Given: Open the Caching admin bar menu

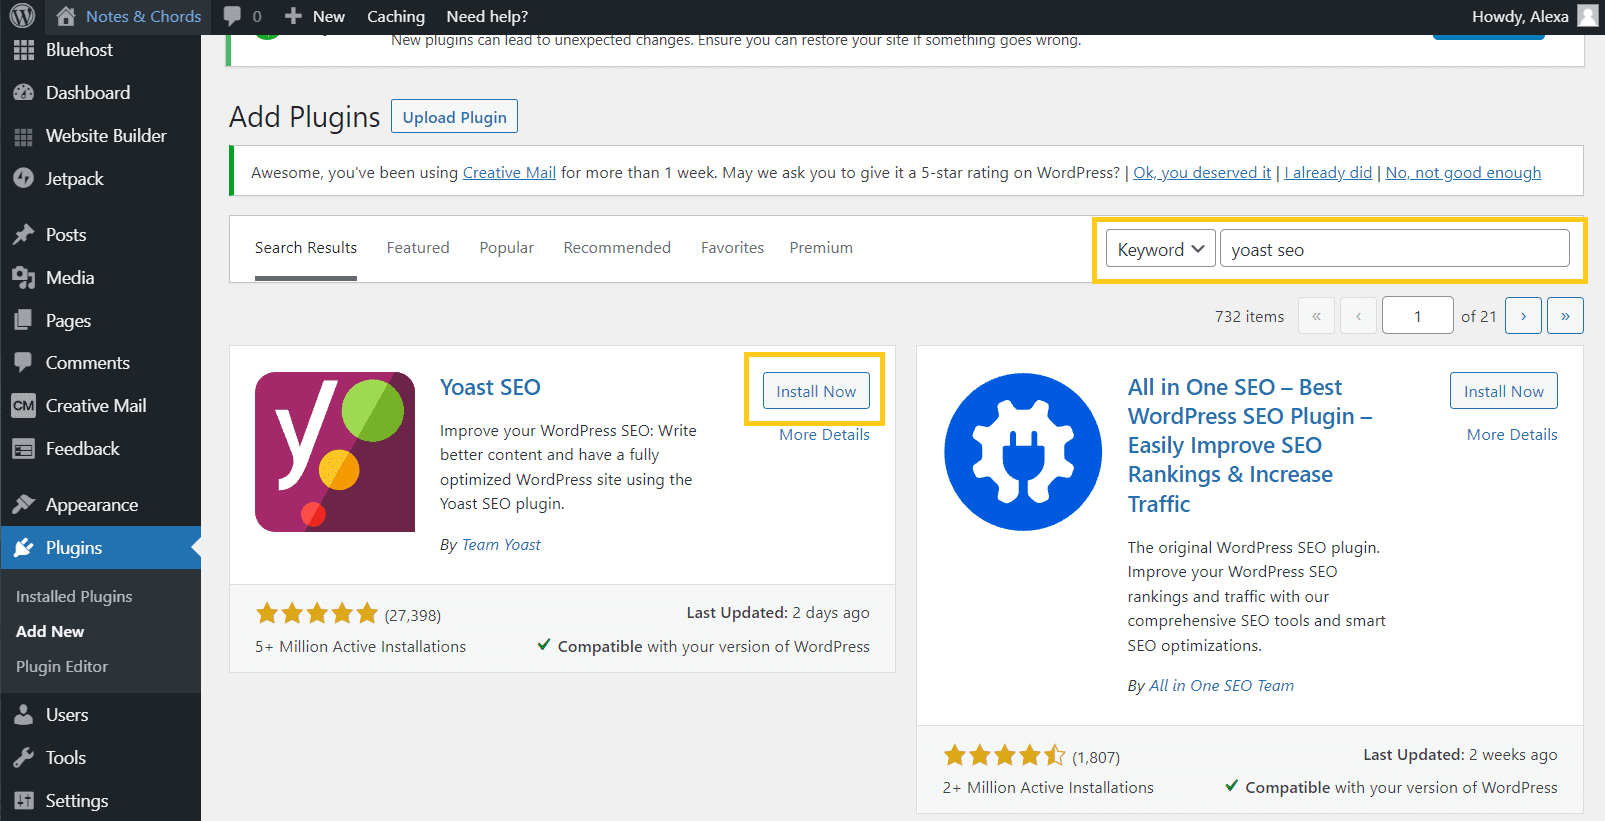Looking at the screenshot, I should point(396,16).
